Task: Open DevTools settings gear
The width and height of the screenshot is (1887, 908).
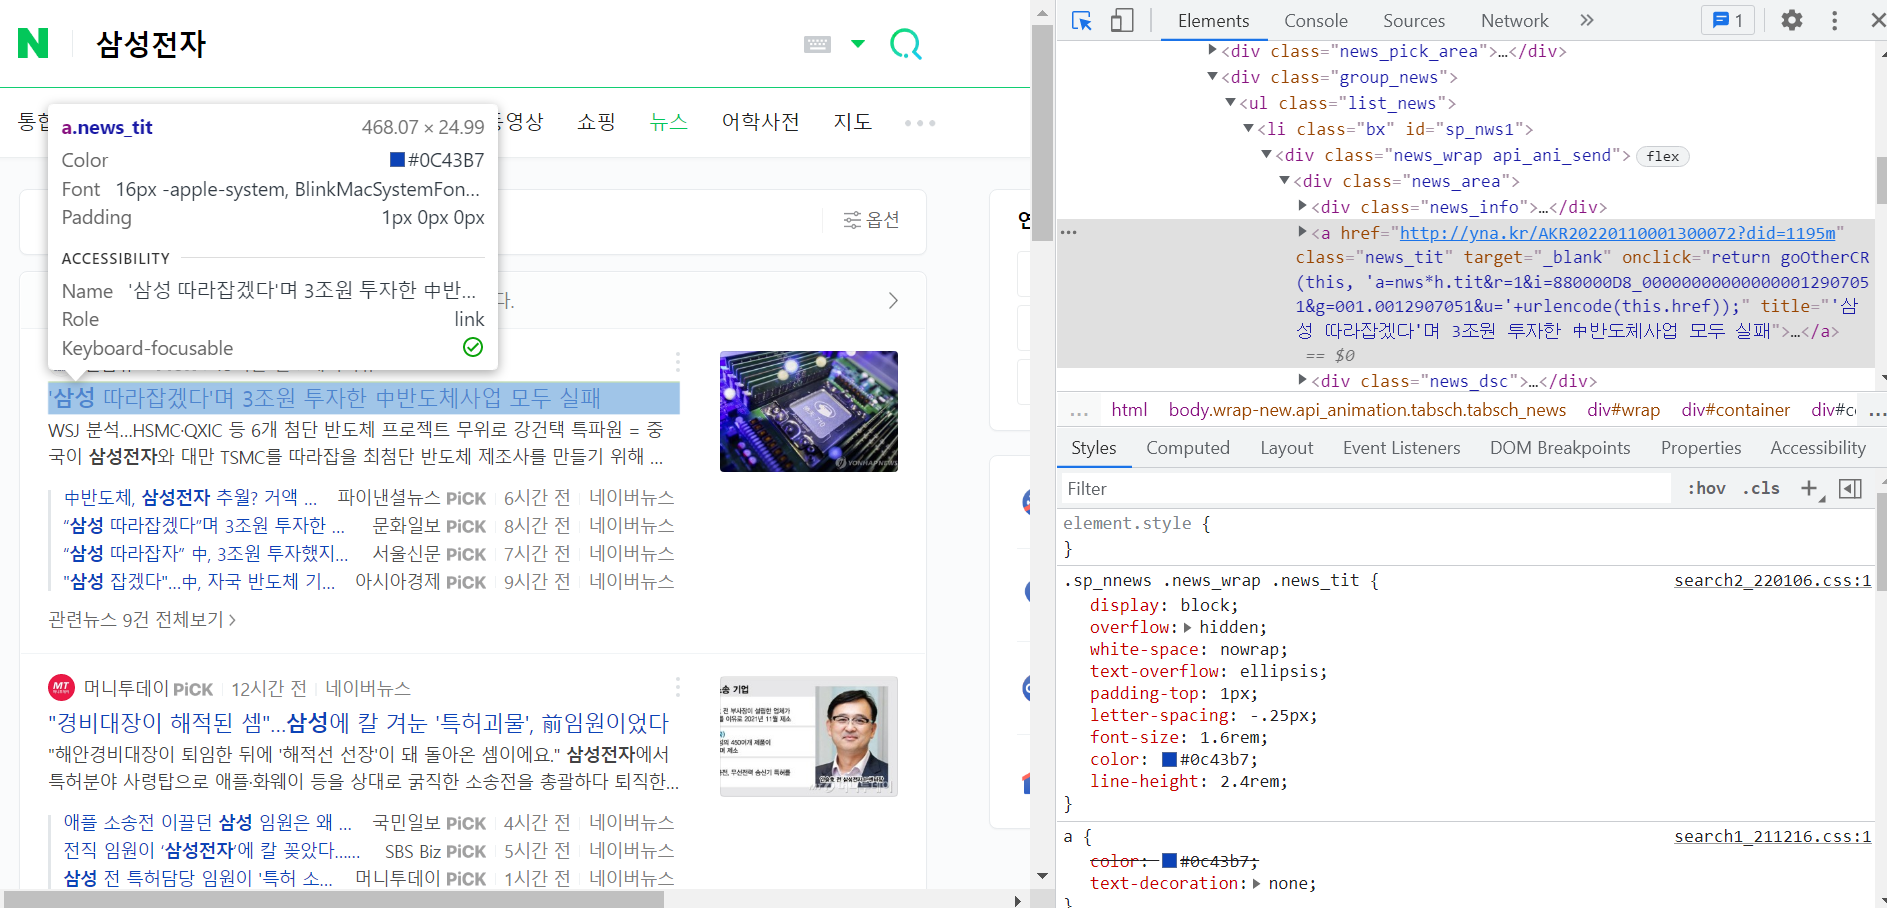Action: tap(1792, 20)
